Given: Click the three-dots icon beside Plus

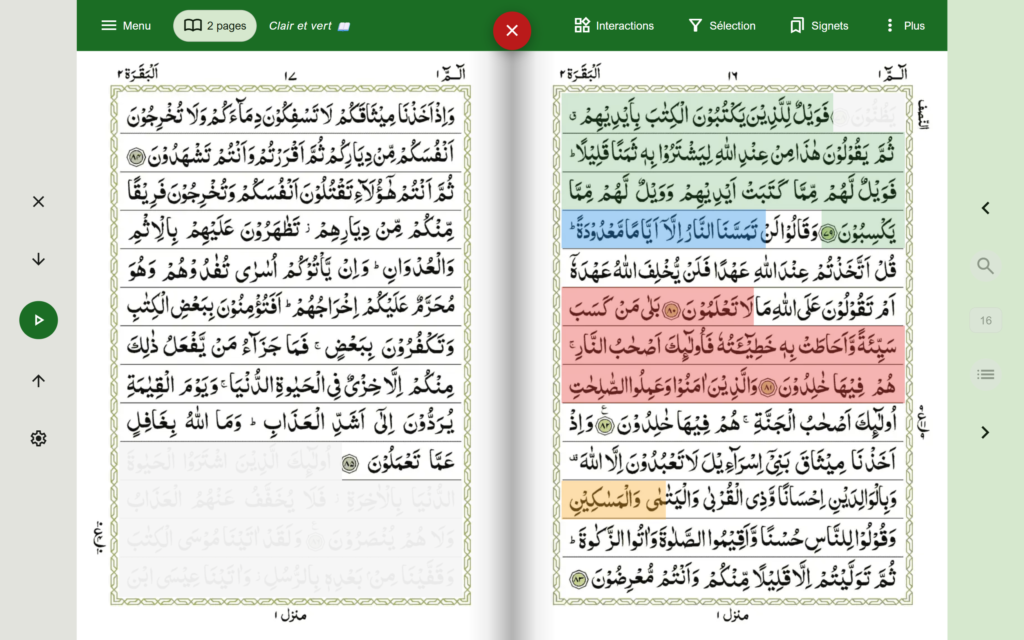Looking at the screenshot, I should (889, 25).
